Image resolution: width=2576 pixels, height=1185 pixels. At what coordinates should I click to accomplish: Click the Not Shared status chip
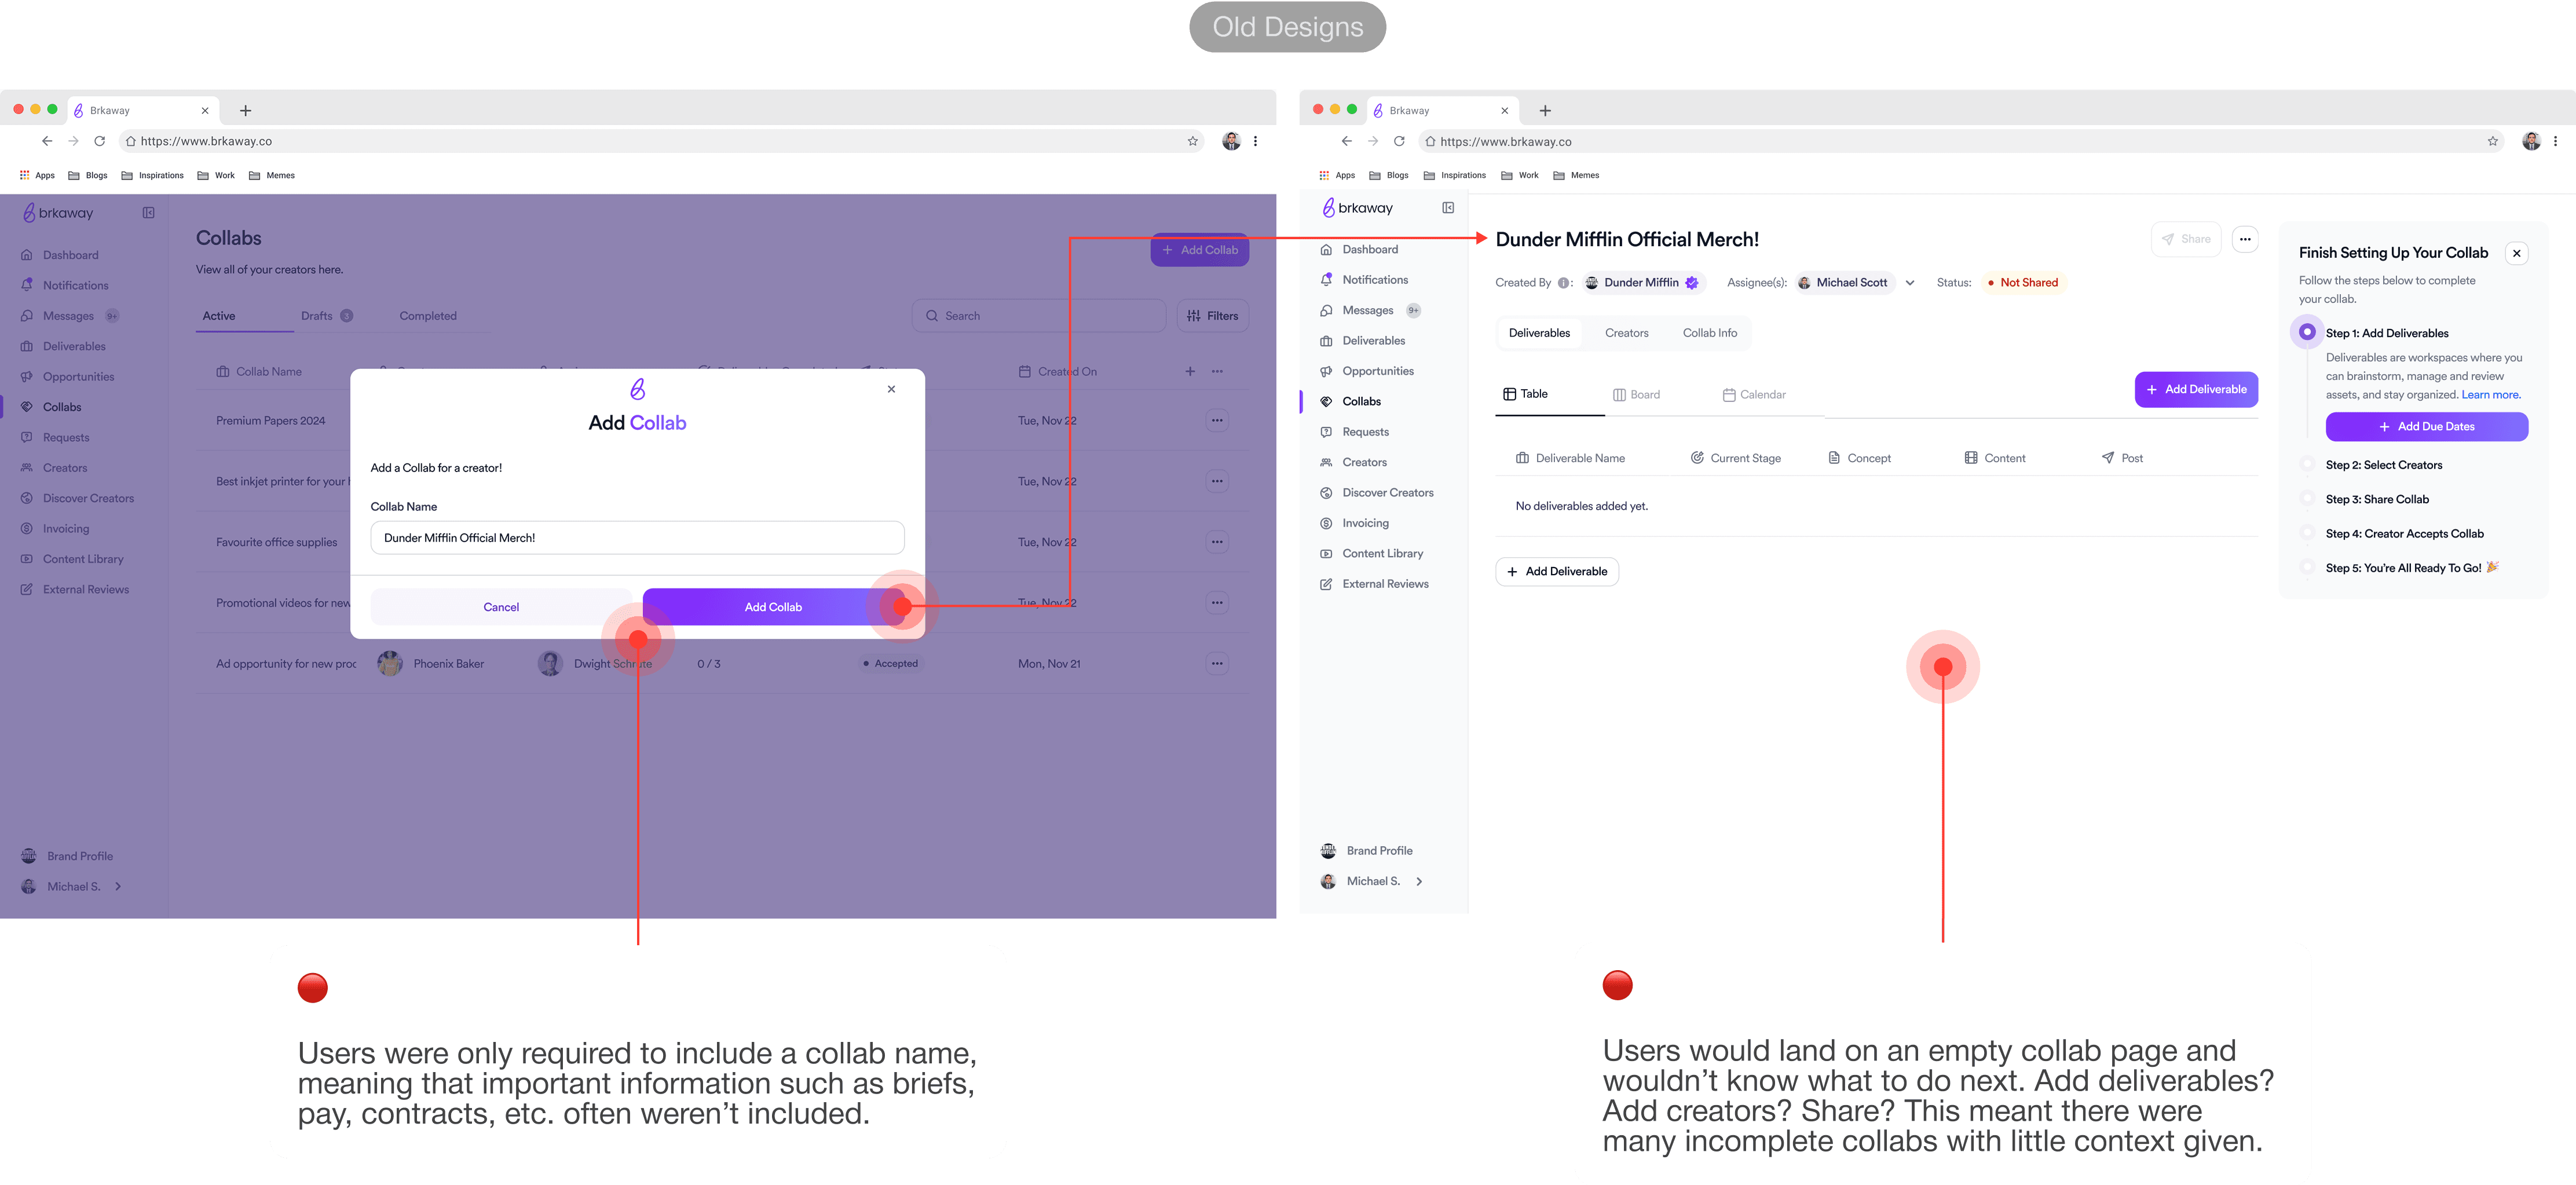[2023, 283]
